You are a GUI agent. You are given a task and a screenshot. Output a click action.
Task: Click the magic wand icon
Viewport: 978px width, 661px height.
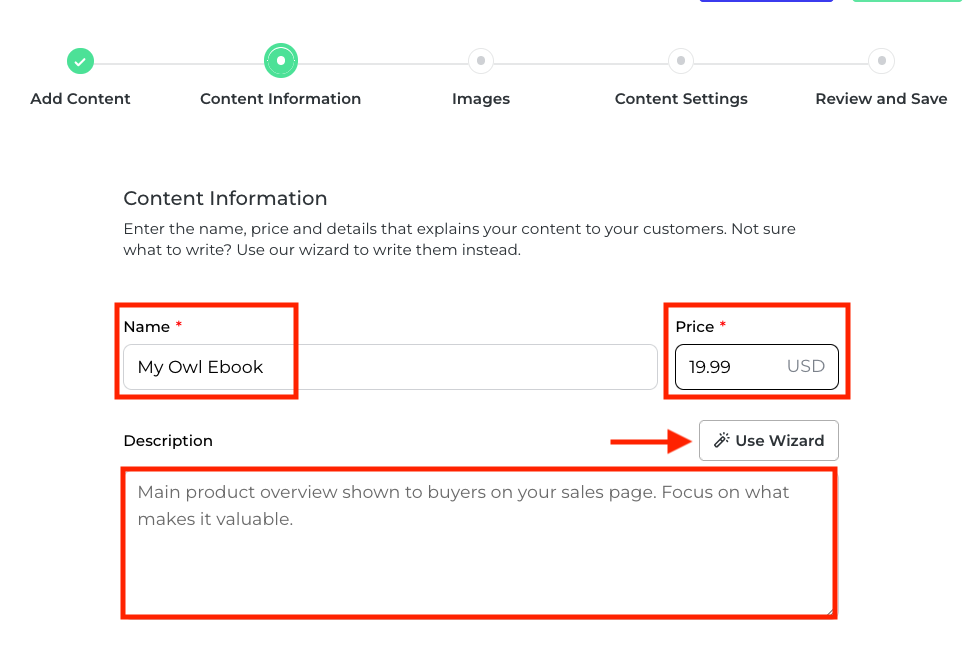721,441
